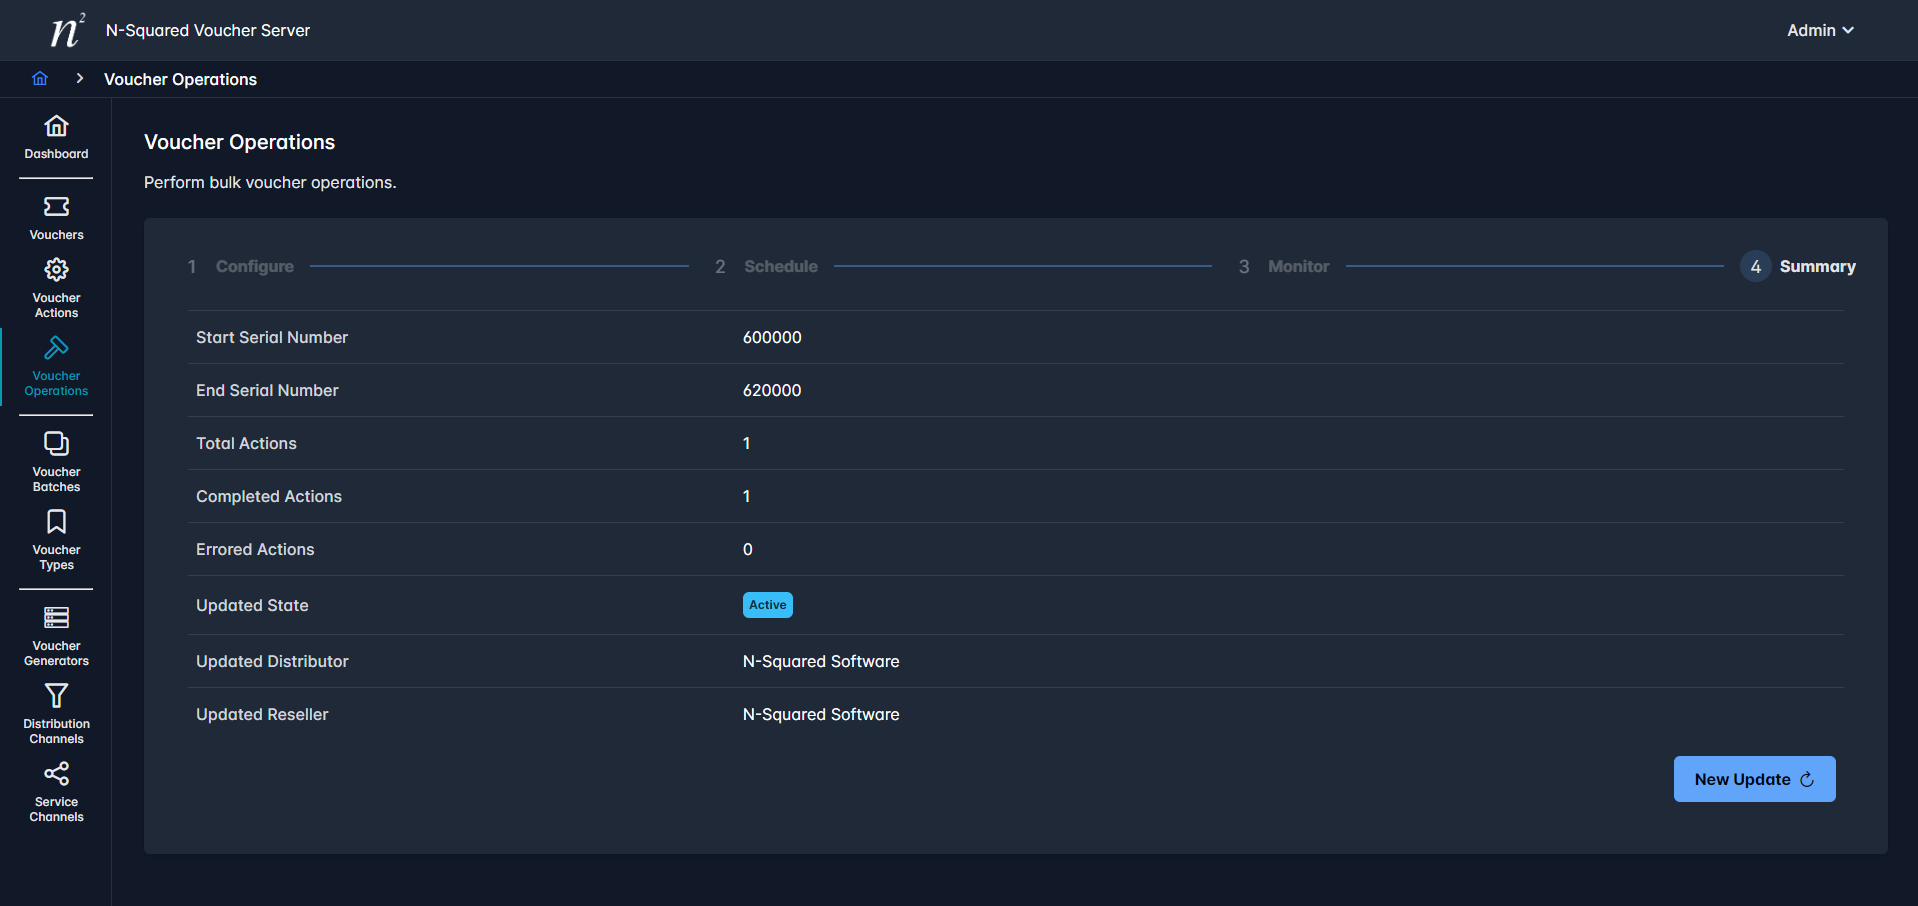The width and height of the screenshot is (1918, 906).
Task: Expand the Admin user menu
Action: (1820, 30)
